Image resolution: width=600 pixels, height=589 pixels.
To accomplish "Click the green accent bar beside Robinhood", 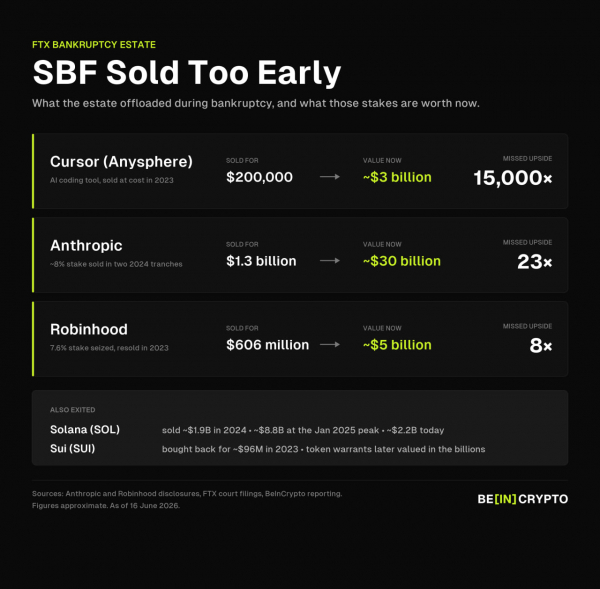I will click(x=33, y=339).
